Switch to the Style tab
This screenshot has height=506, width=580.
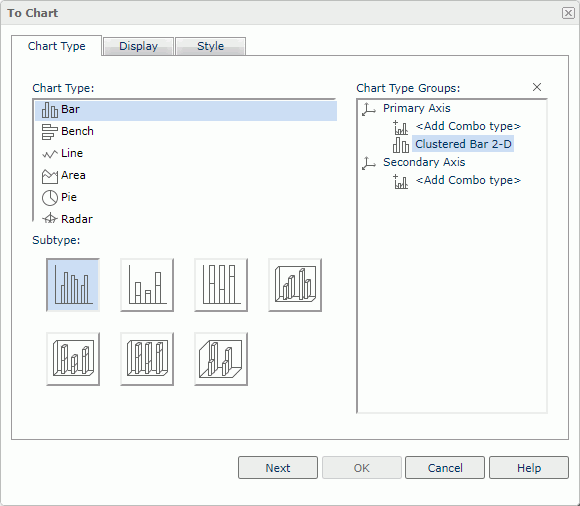click(210, 46)
